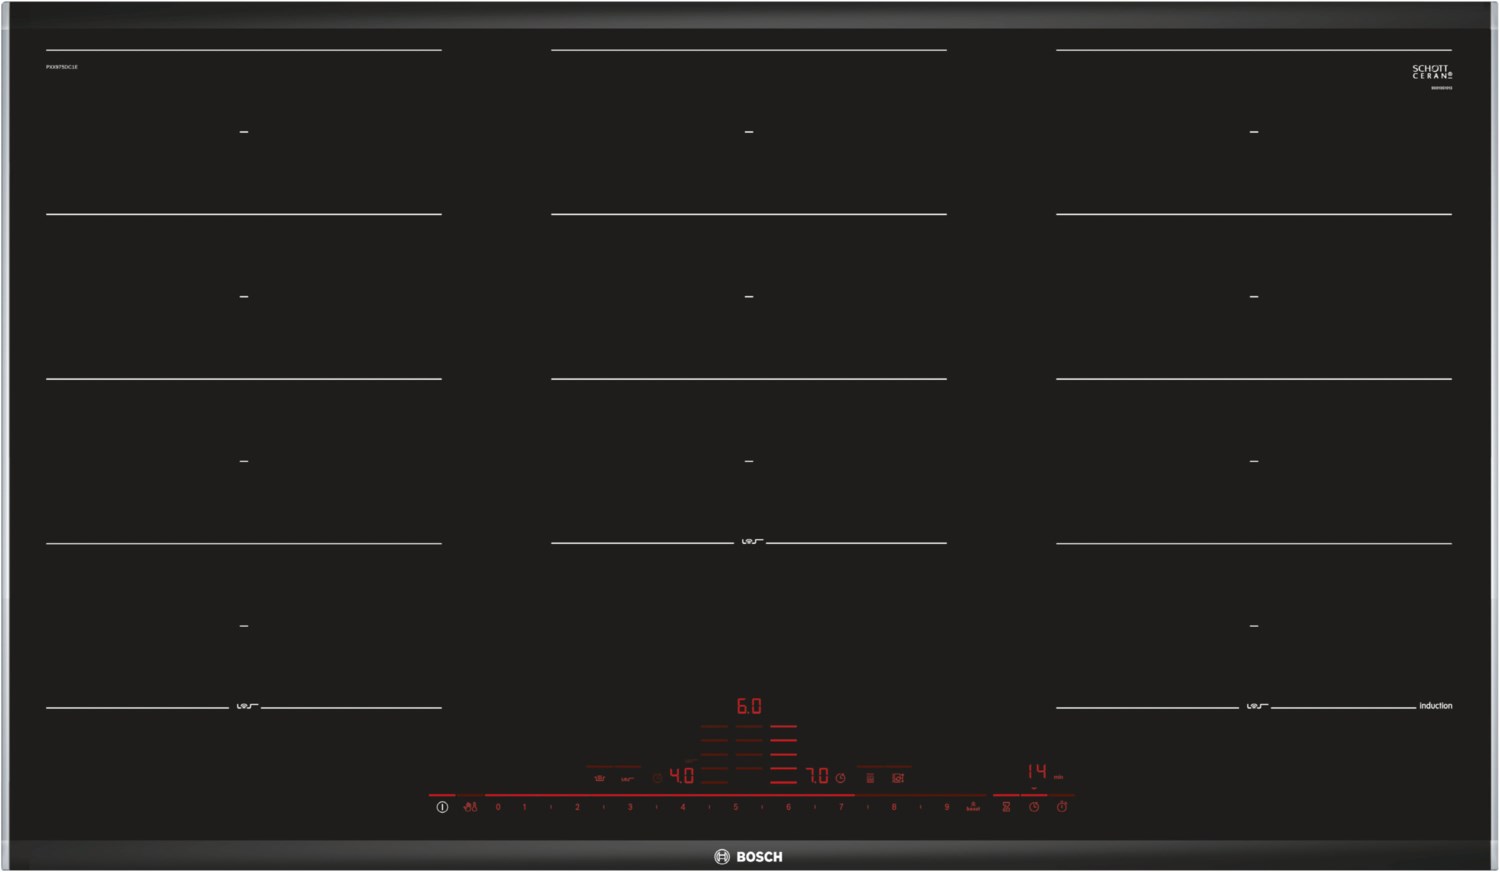Tap the childproof lock icon
The width and height of the screenshot is (1500, 872).
[470, 807]
